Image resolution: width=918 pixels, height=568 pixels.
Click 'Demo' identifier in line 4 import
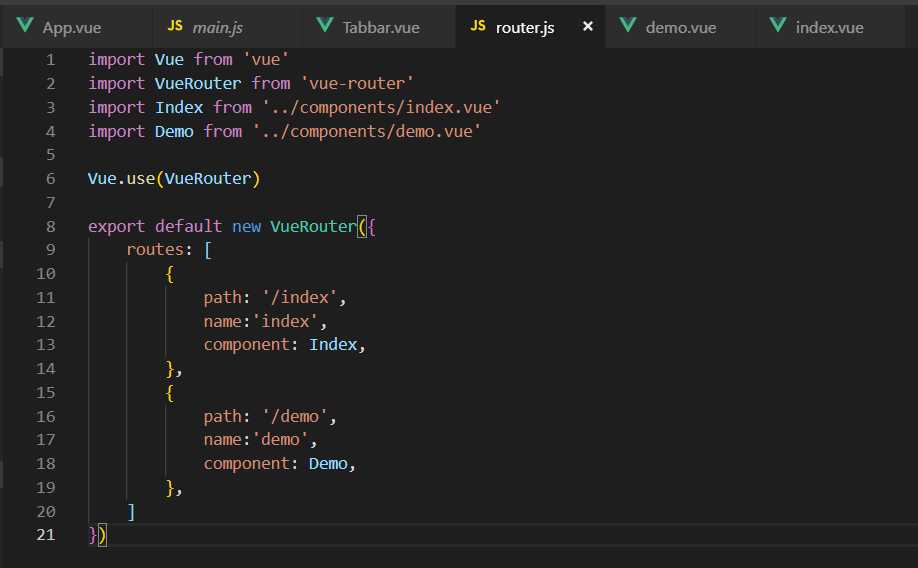(x=174, y=132)
